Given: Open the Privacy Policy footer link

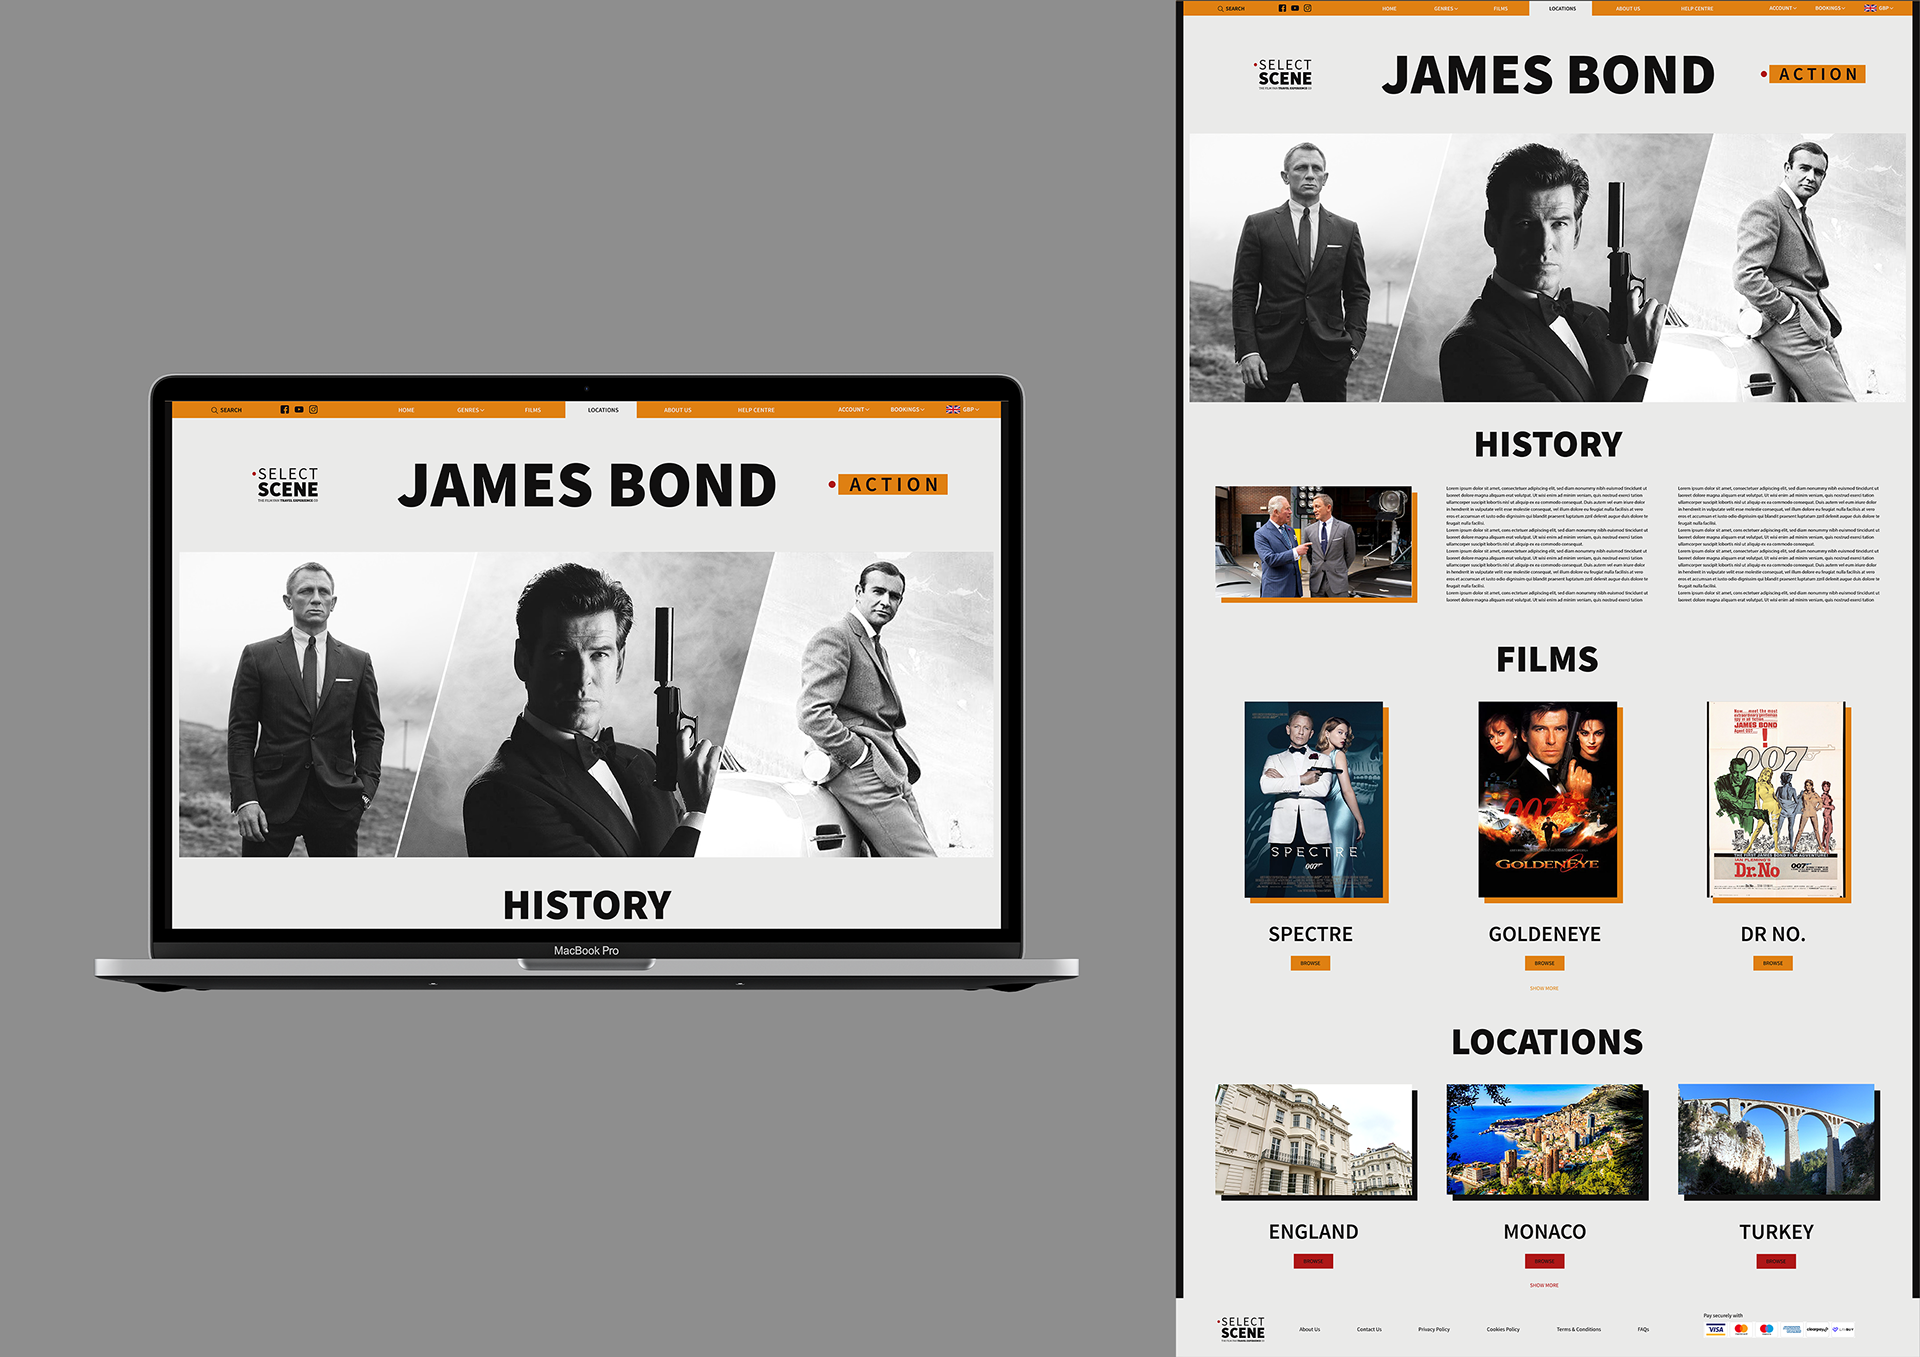Looking at the screenshot, I should tap(1433, 1329).
